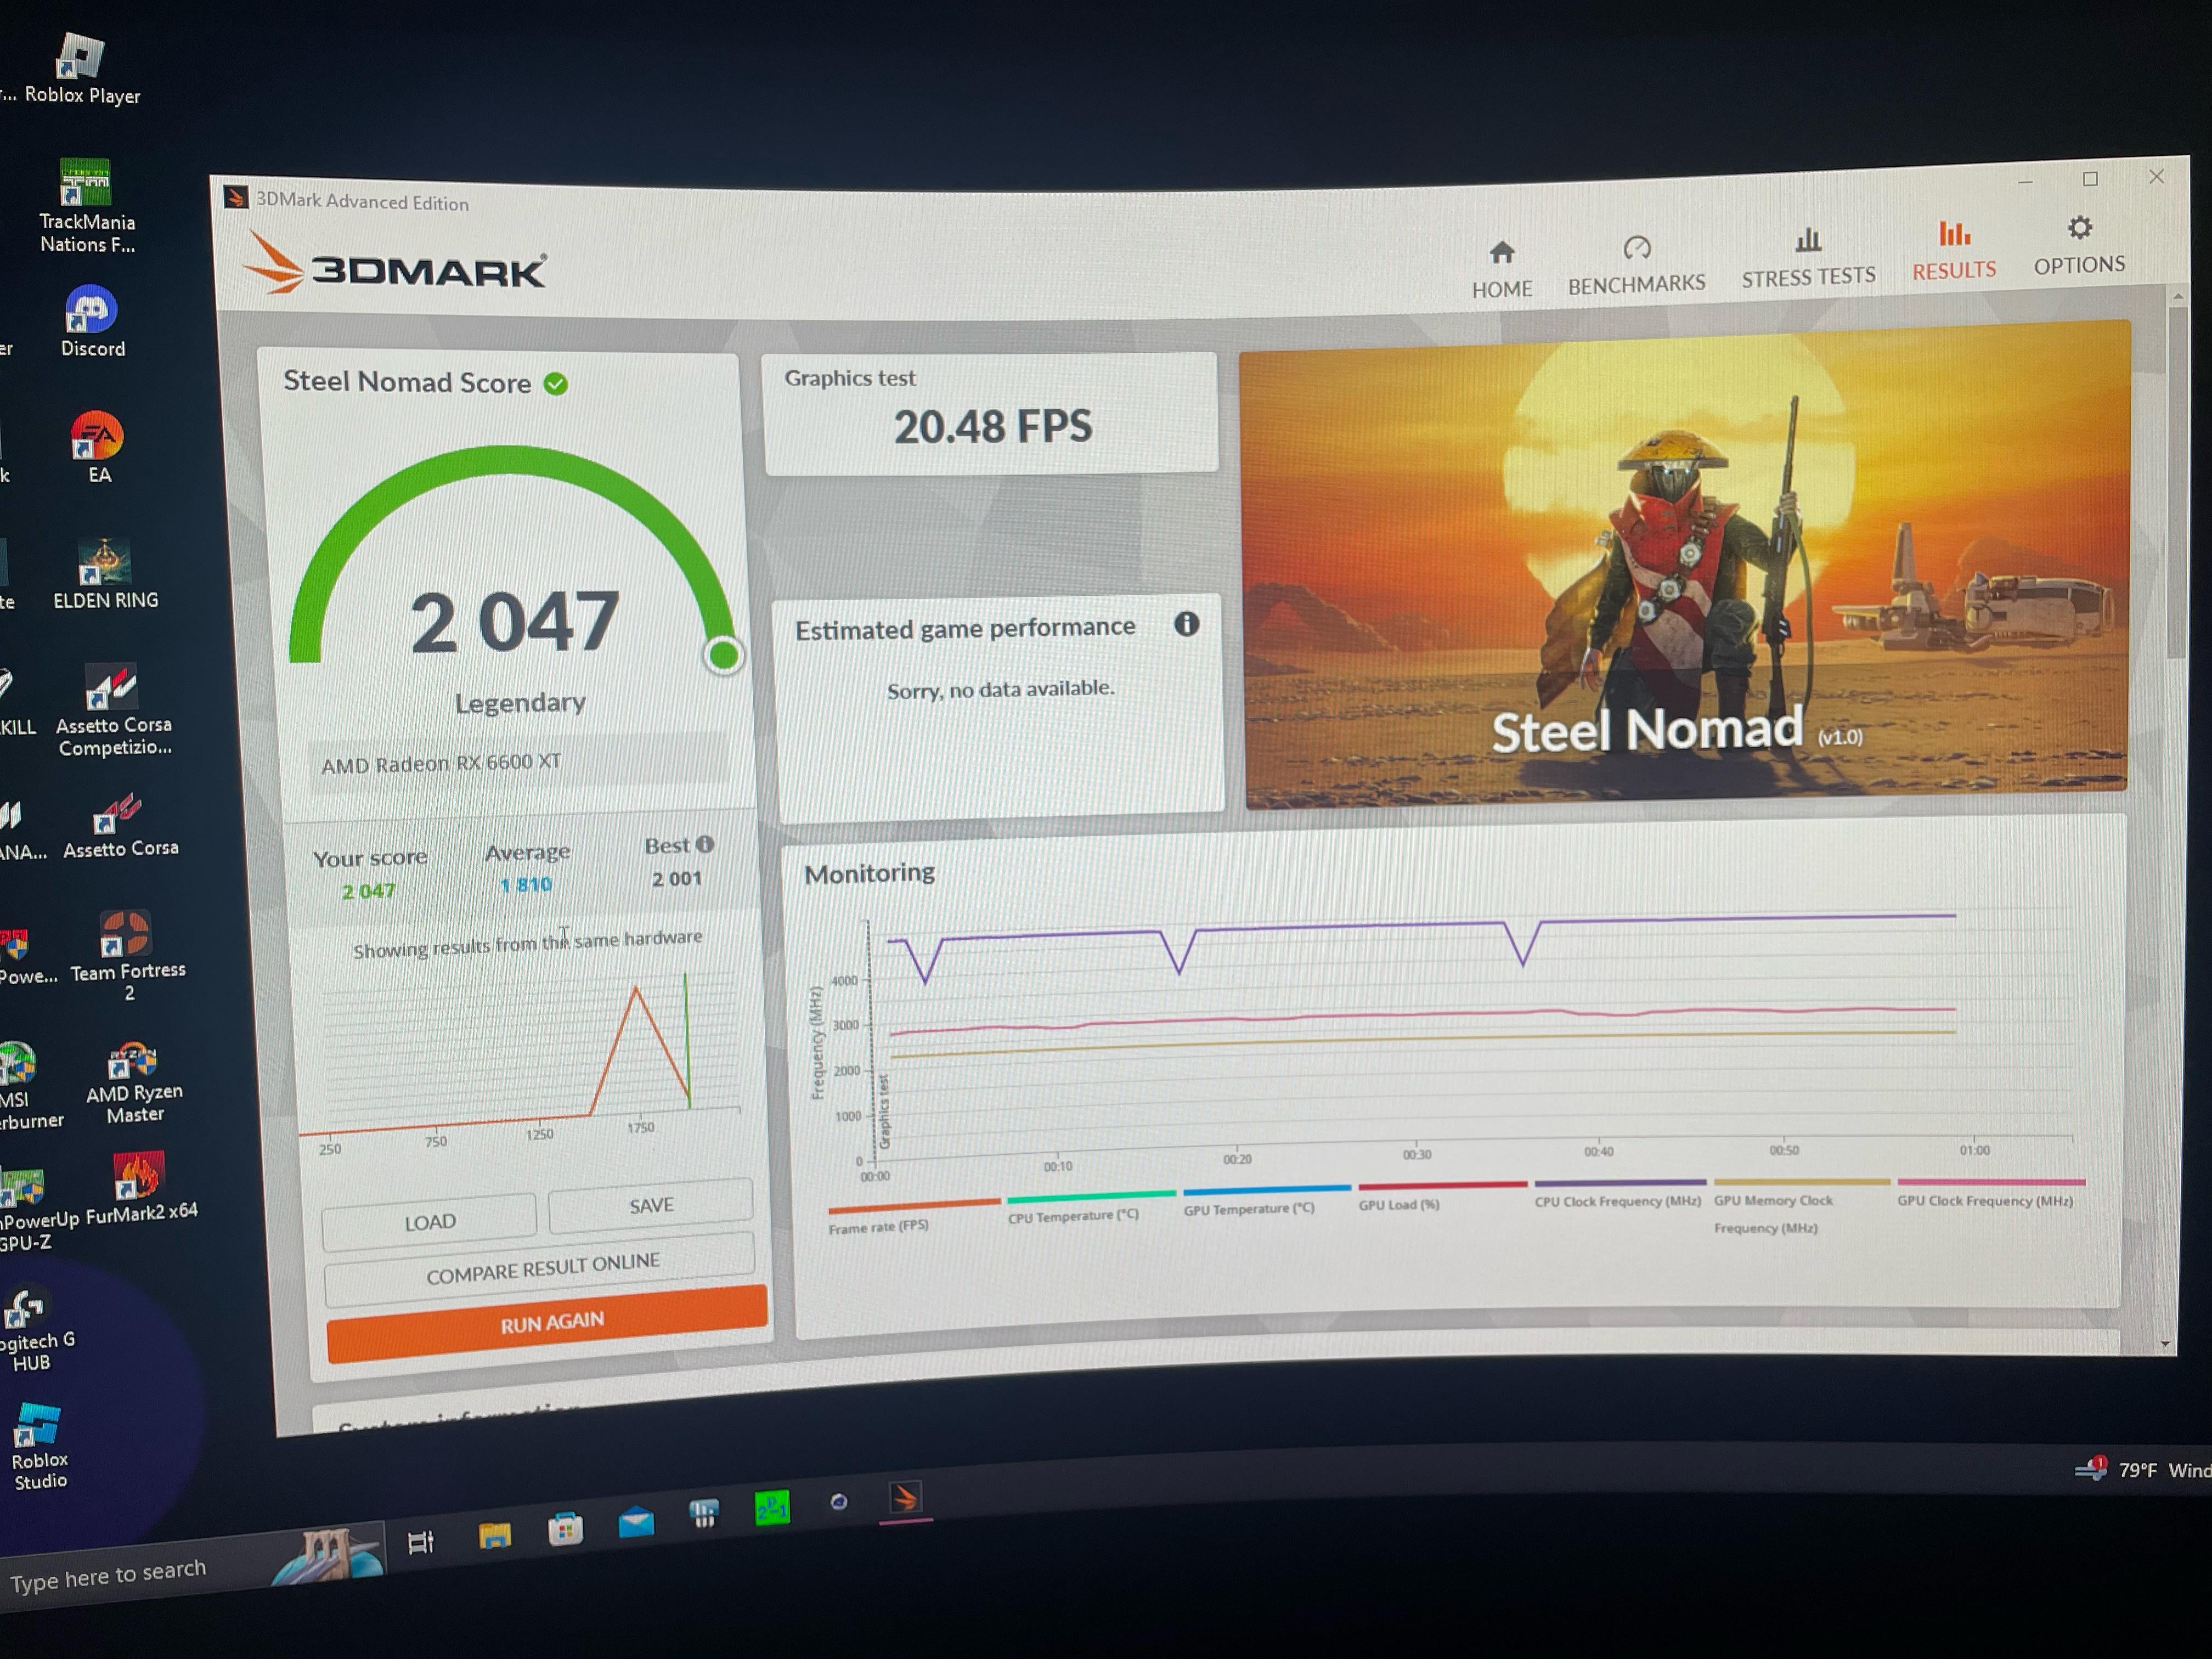Viewport: 2212px width, 1659px height.
Task: Click the info icon next to Best score
Action: tap(705, 844)
